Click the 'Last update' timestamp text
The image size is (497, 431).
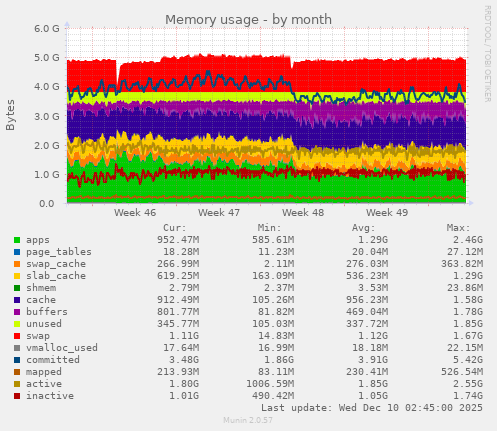click(372, 408)
